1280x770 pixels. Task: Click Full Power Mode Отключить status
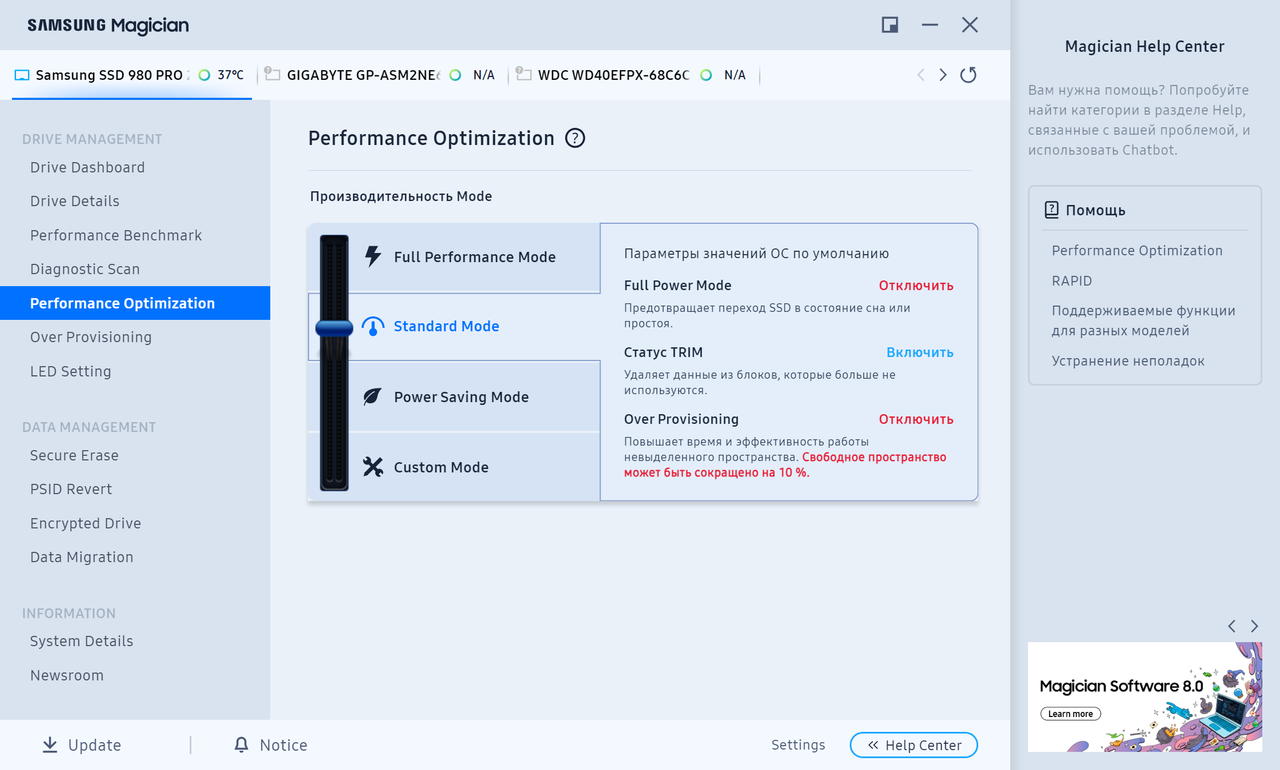coord(916,285)
